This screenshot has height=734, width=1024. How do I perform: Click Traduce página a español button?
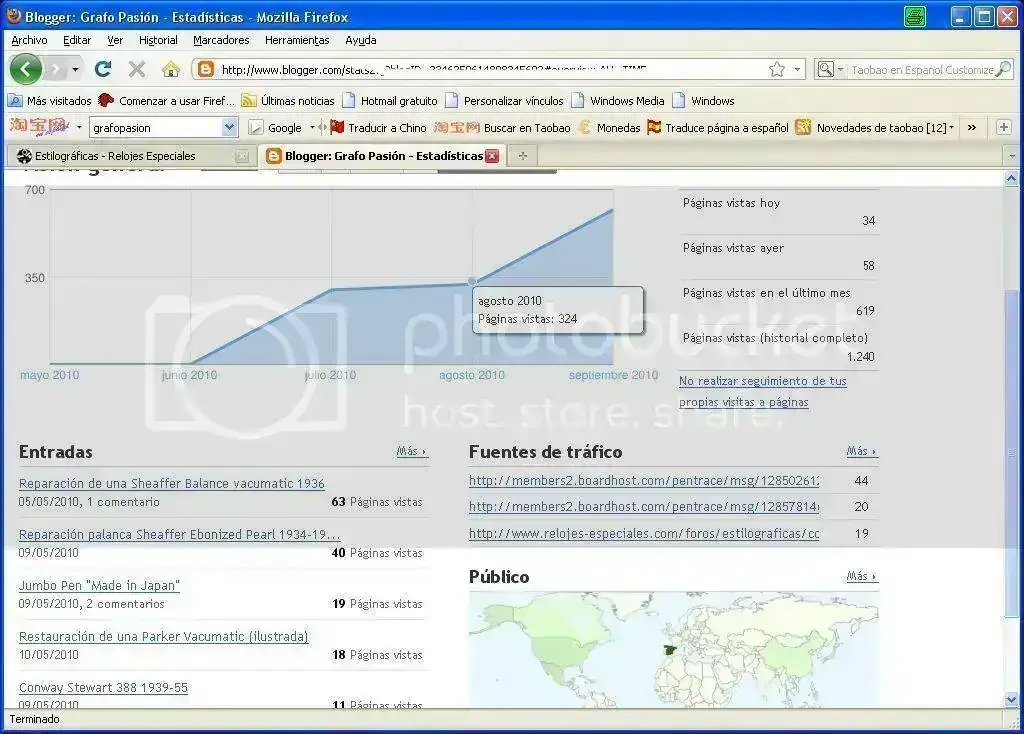(718, 127)
